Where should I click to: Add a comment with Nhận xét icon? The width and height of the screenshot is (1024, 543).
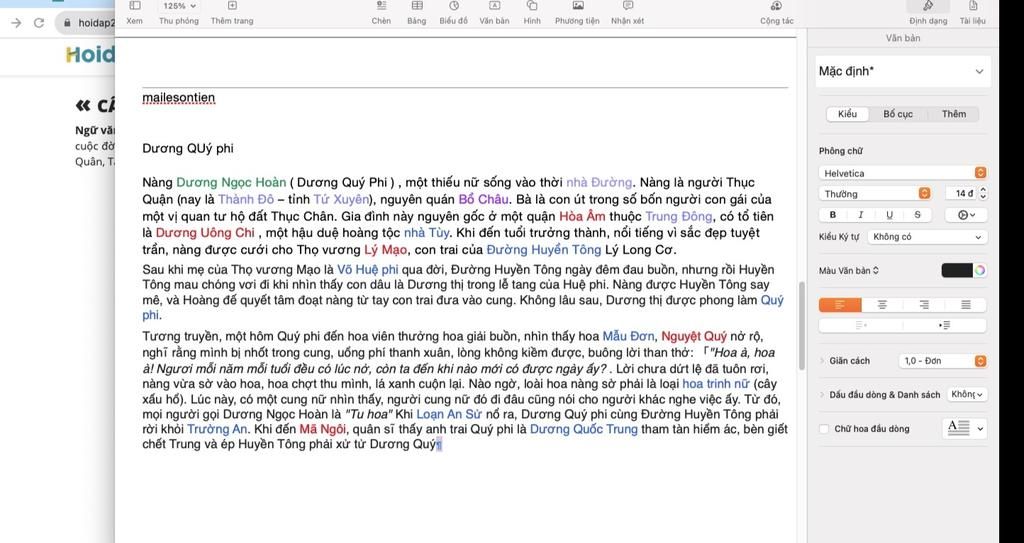click(x=628, y=6)
